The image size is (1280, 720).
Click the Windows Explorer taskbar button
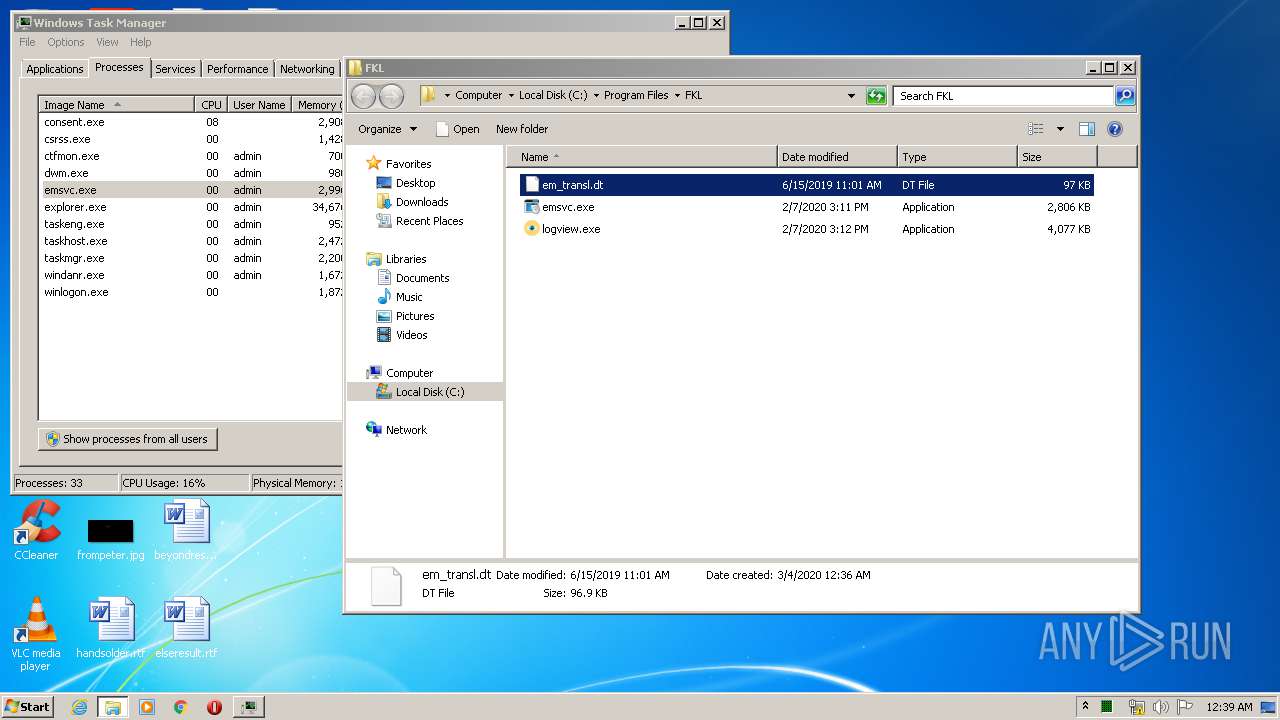point(113,707)
